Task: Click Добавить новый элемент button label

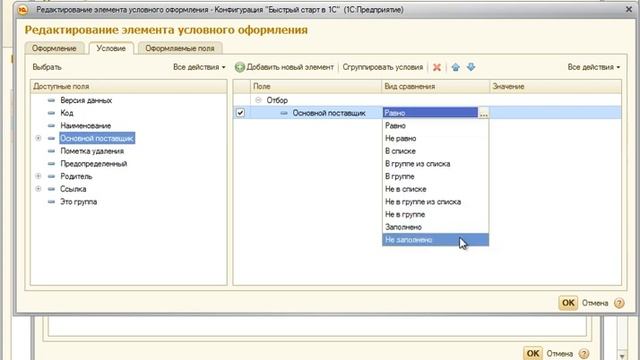Action: pyautogui.click(x=290, y=67)
